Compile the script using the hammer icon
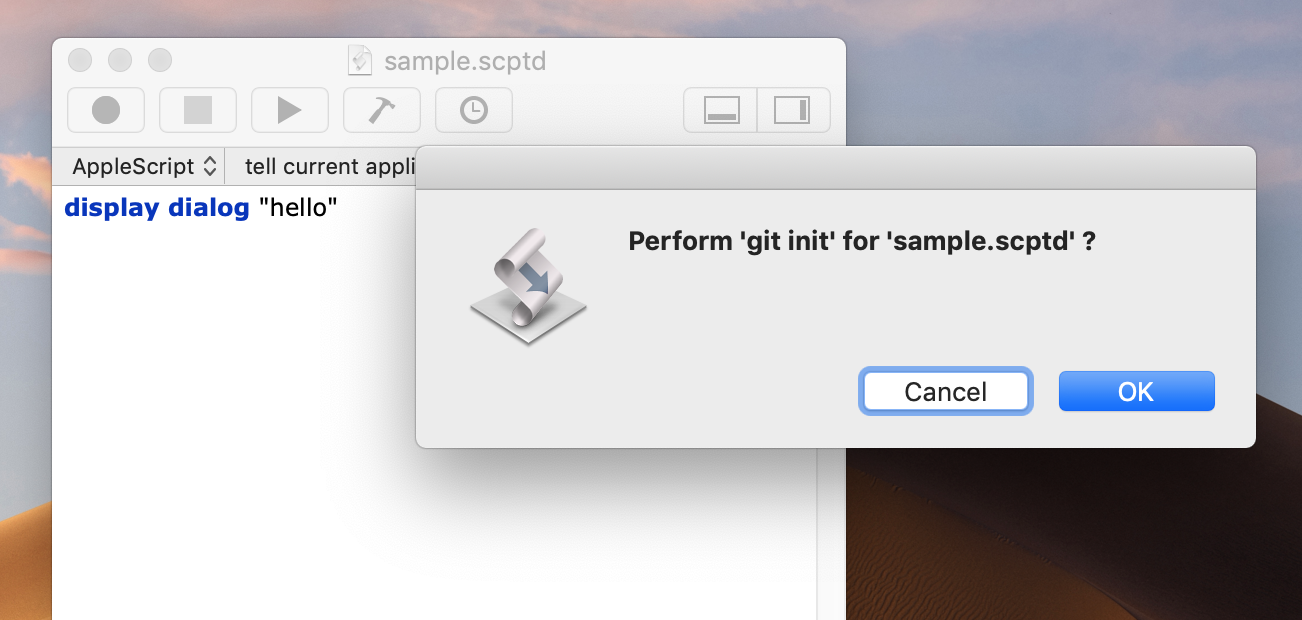Screen dimensions: 1302x620 [382, 110]
